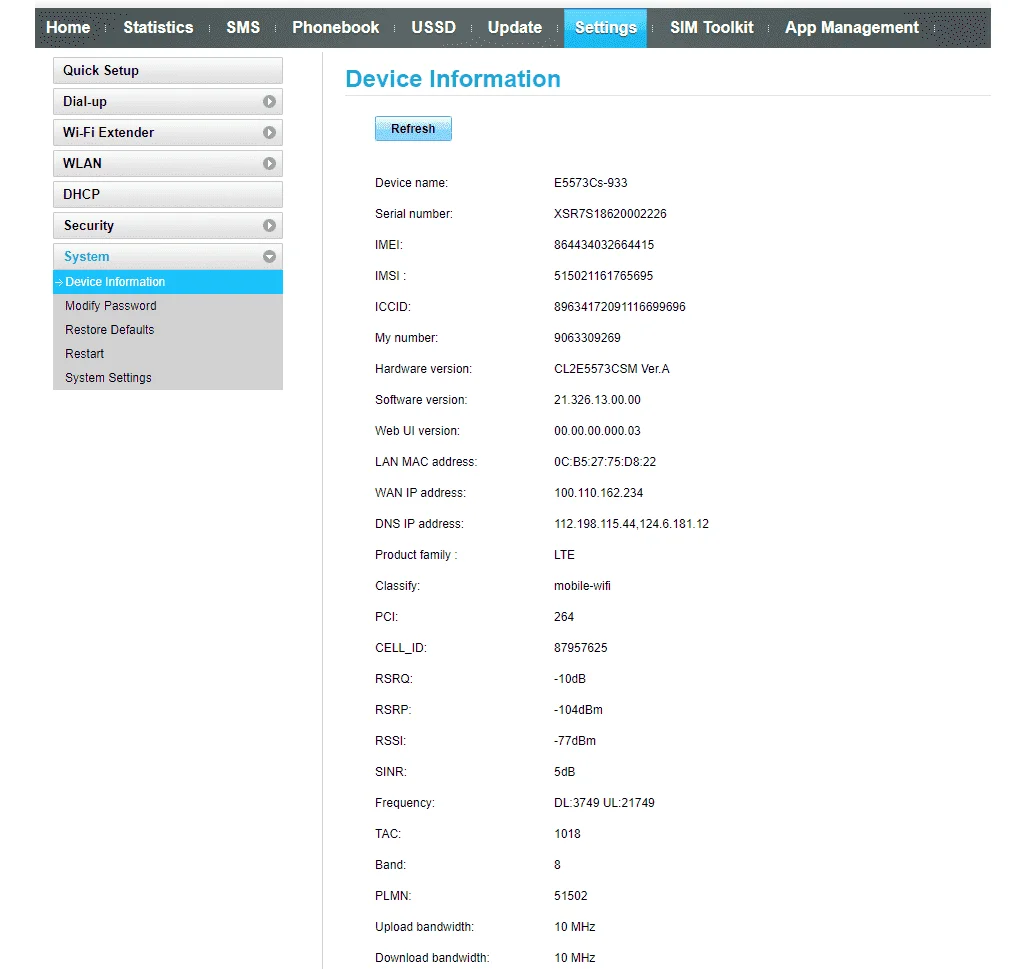This screenshot has height=969, width=1027.
Task: Click Web UI version 00.00.00.000.03
Action: pyautogui.click(x=597, y=430)
